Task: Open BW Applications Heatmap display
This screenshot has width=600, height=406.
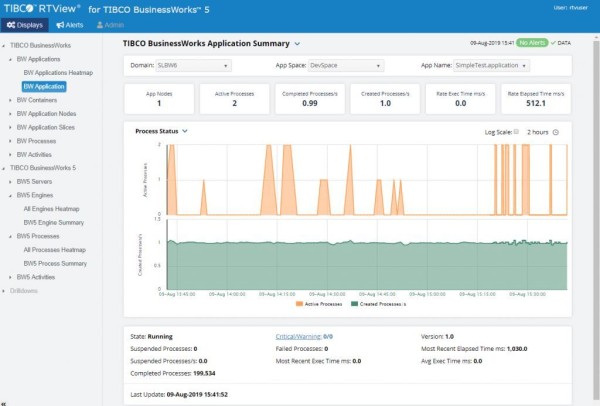Action: (x=58, y=73)
